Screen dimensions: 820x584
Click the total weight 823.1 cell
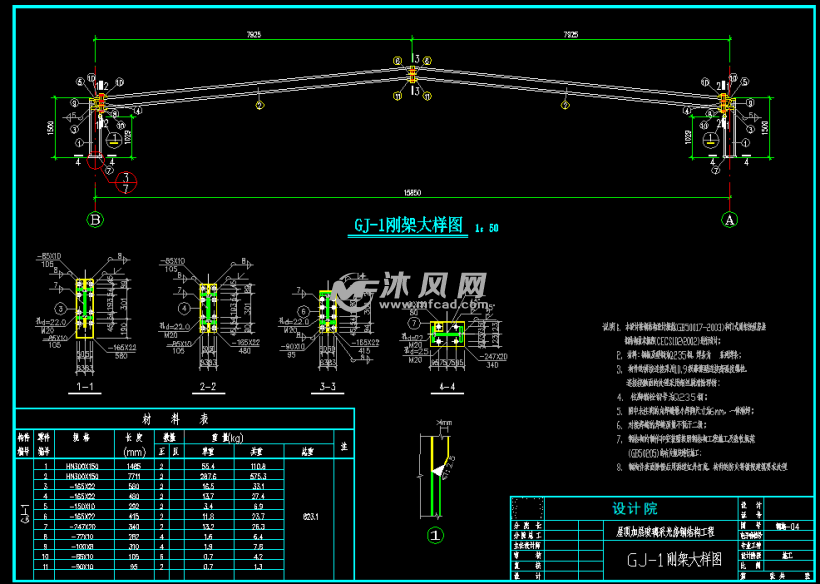[310, 516]
